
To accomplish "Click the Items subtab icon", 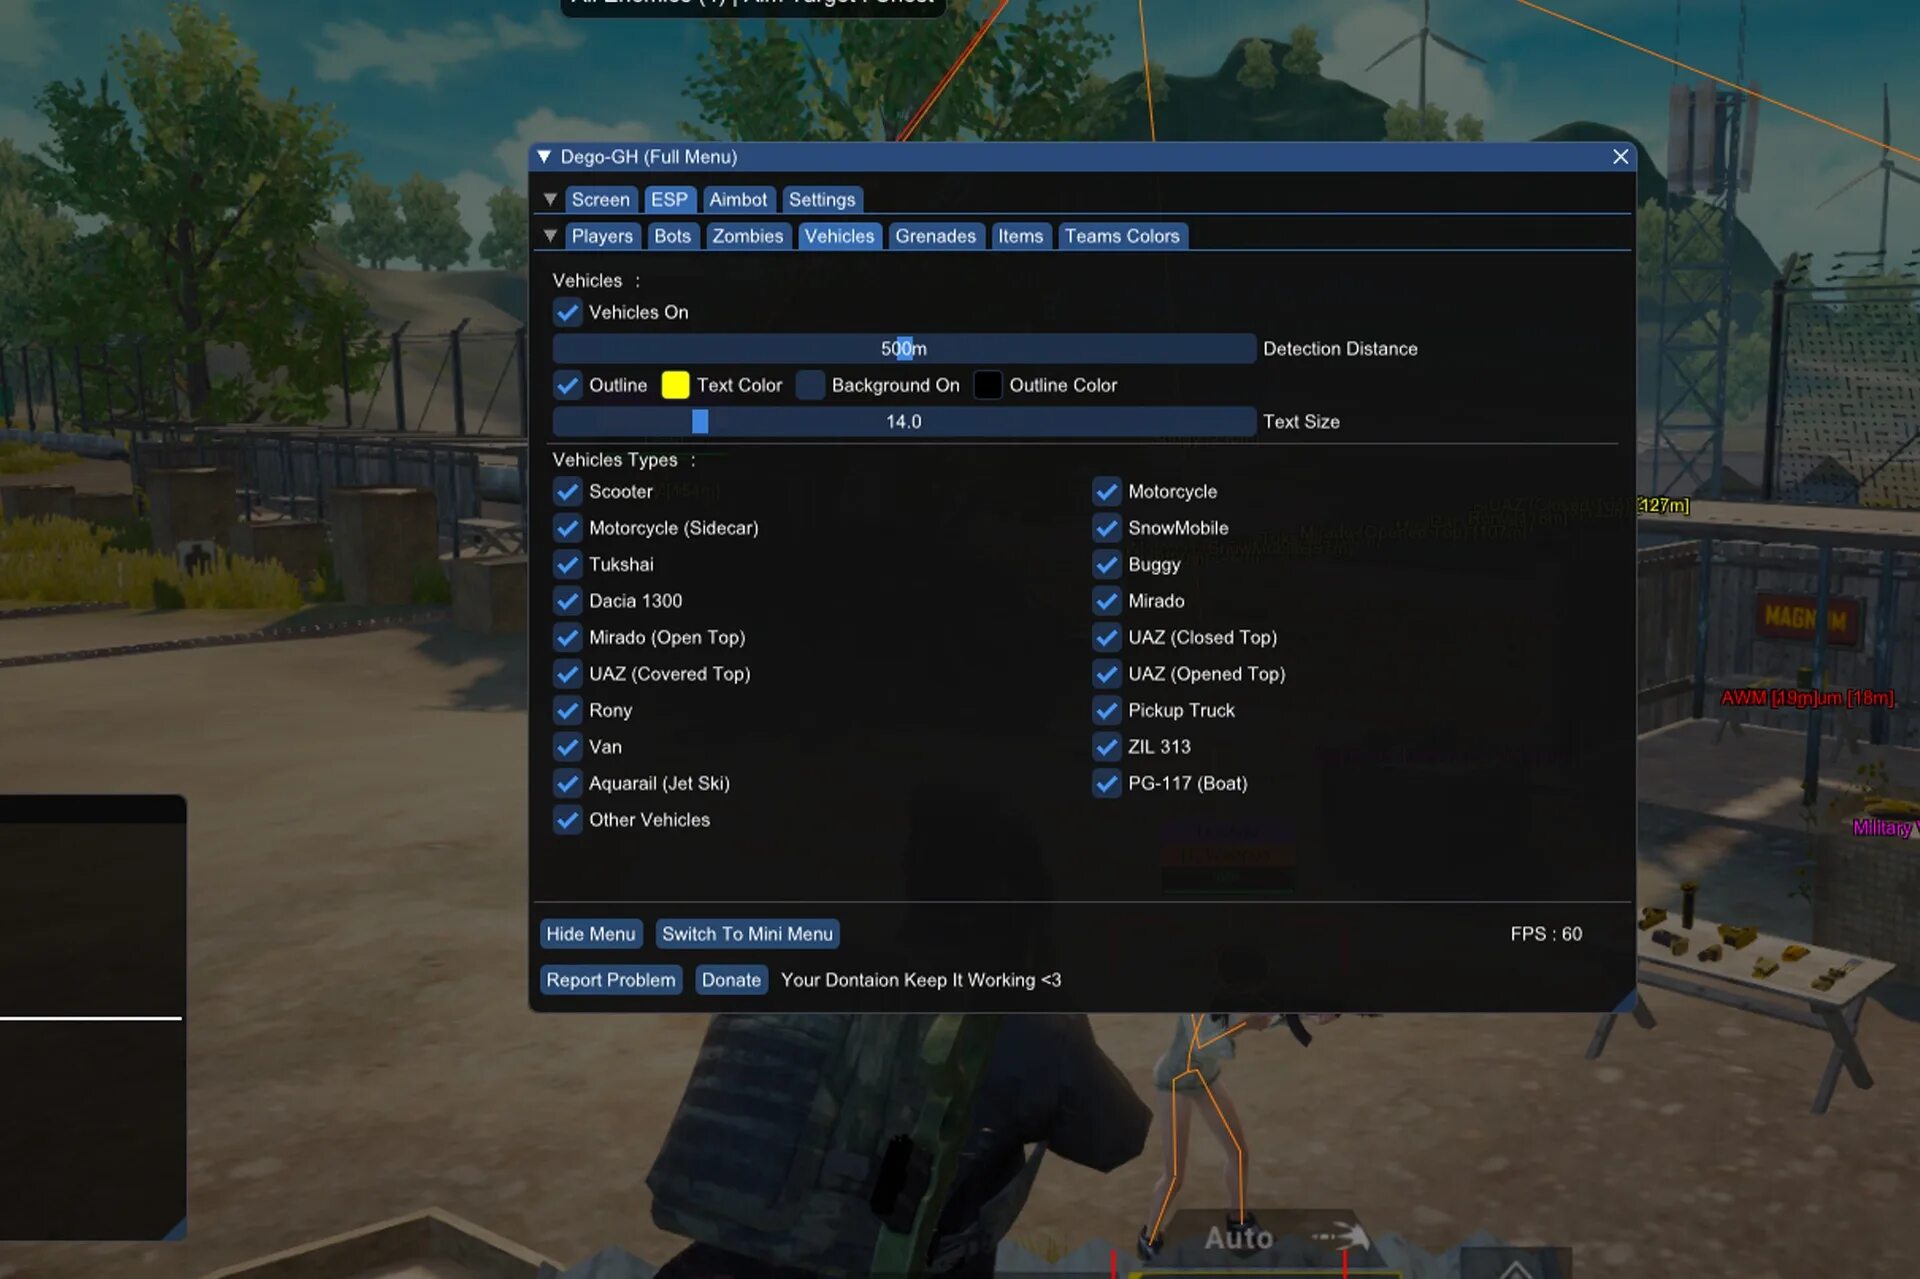I will pyautogui.click(x=1019, y=234).
